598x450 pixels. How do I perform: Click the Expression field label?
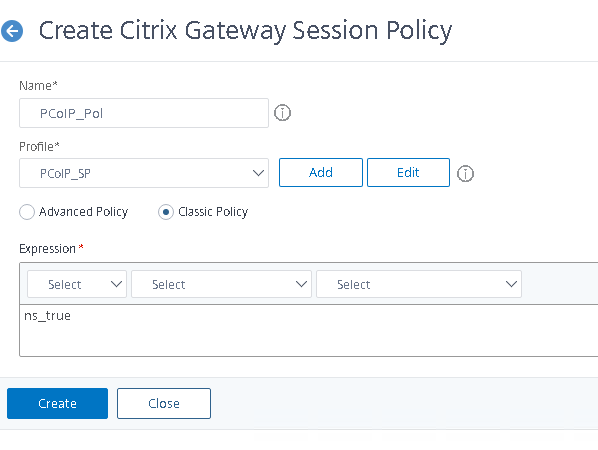tap(47, 249)
